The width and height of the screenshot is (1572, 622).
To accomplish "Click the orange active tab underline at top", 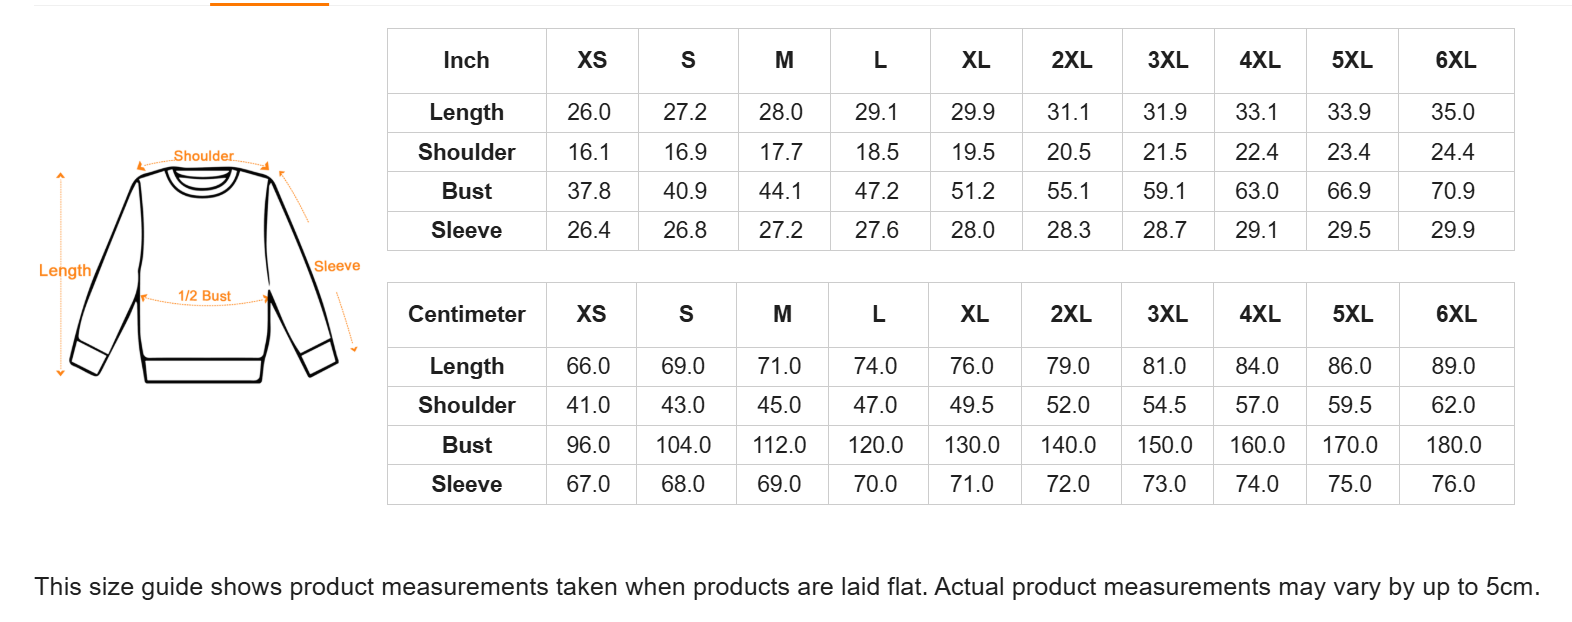I will point(269,4).
